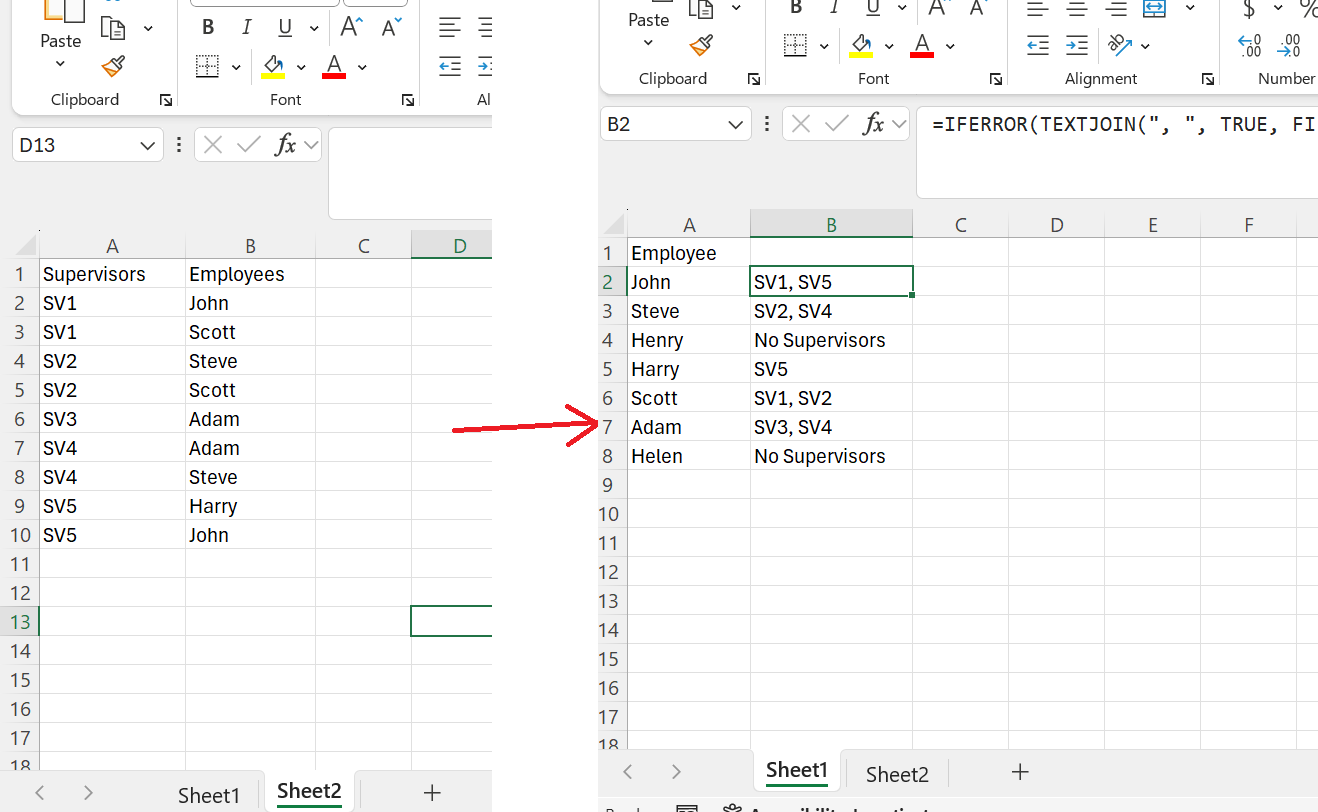Select column A header in left window
1318x812 pixels.
point(112,246)
